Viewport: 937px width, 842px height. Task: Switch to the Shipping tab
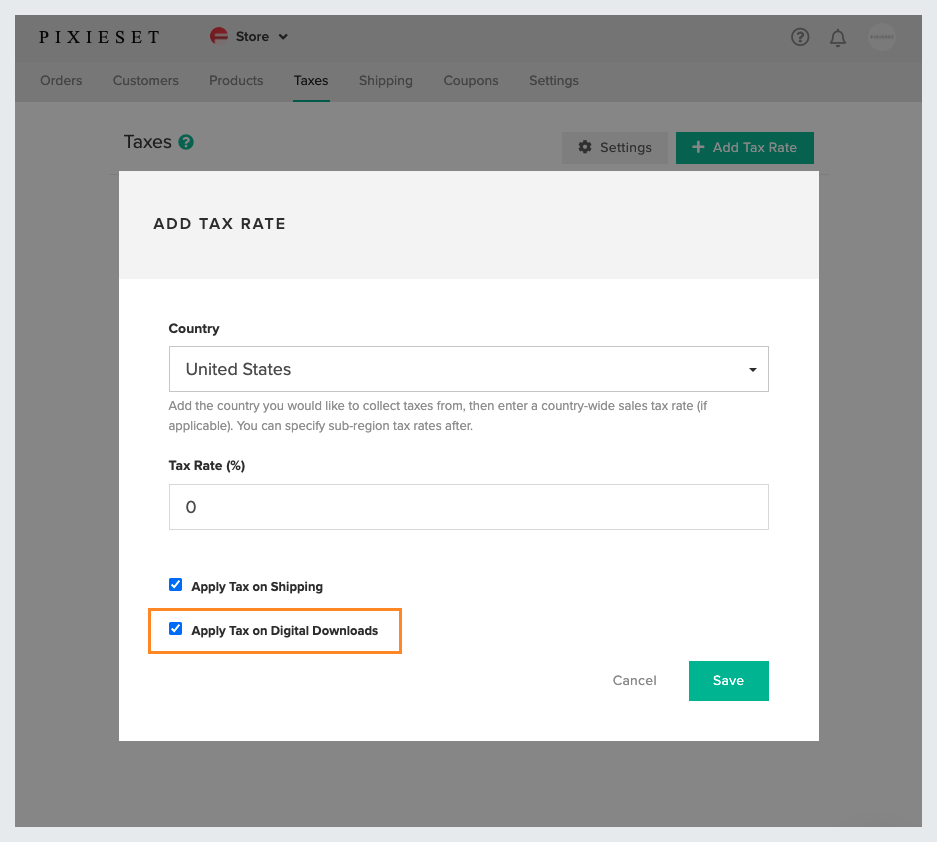[x=385, y=81]
